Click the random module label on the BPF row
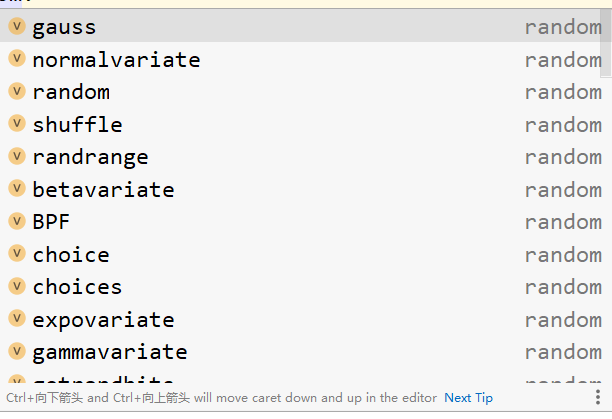Viewport: 612px width, 419px height. (563, 222)
